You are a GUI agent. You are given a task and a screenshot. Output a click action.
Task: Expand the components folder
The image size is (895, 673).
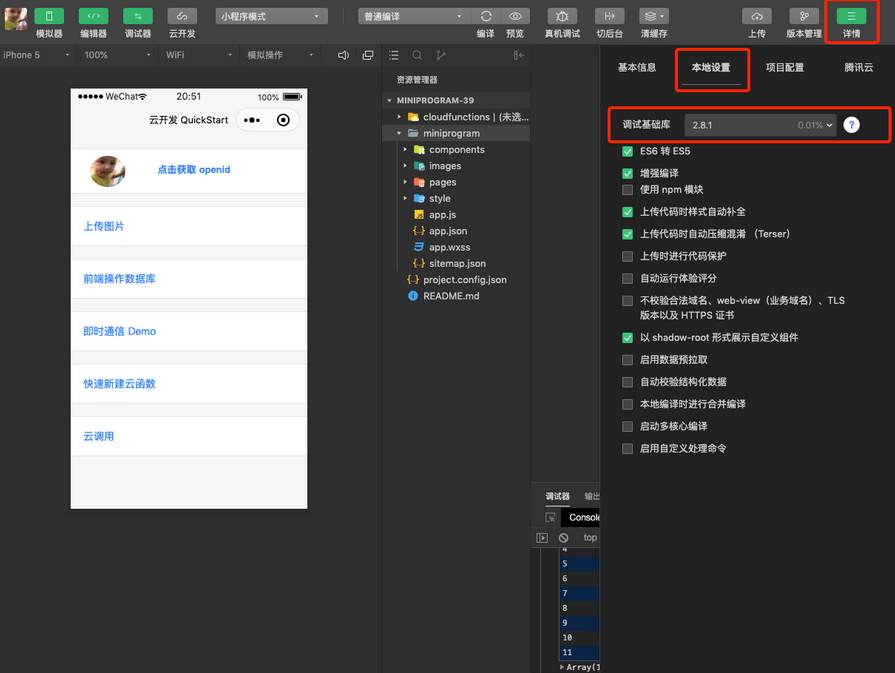tap(405, 150)
